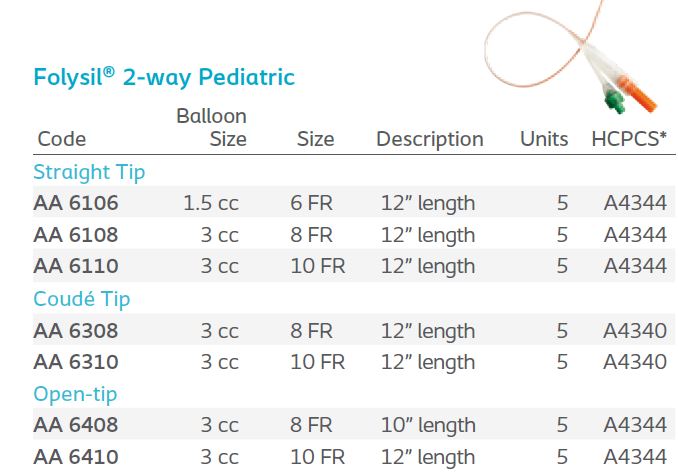
Task: Select product code AA 6410
Action: [76, 457]
